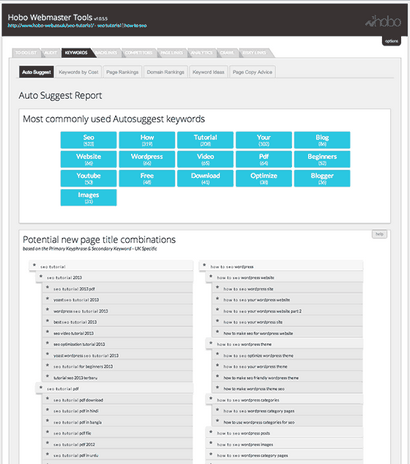This screenshot has width=410, height=464.
Task: Switch to the Audit tab
Action: 51,53
